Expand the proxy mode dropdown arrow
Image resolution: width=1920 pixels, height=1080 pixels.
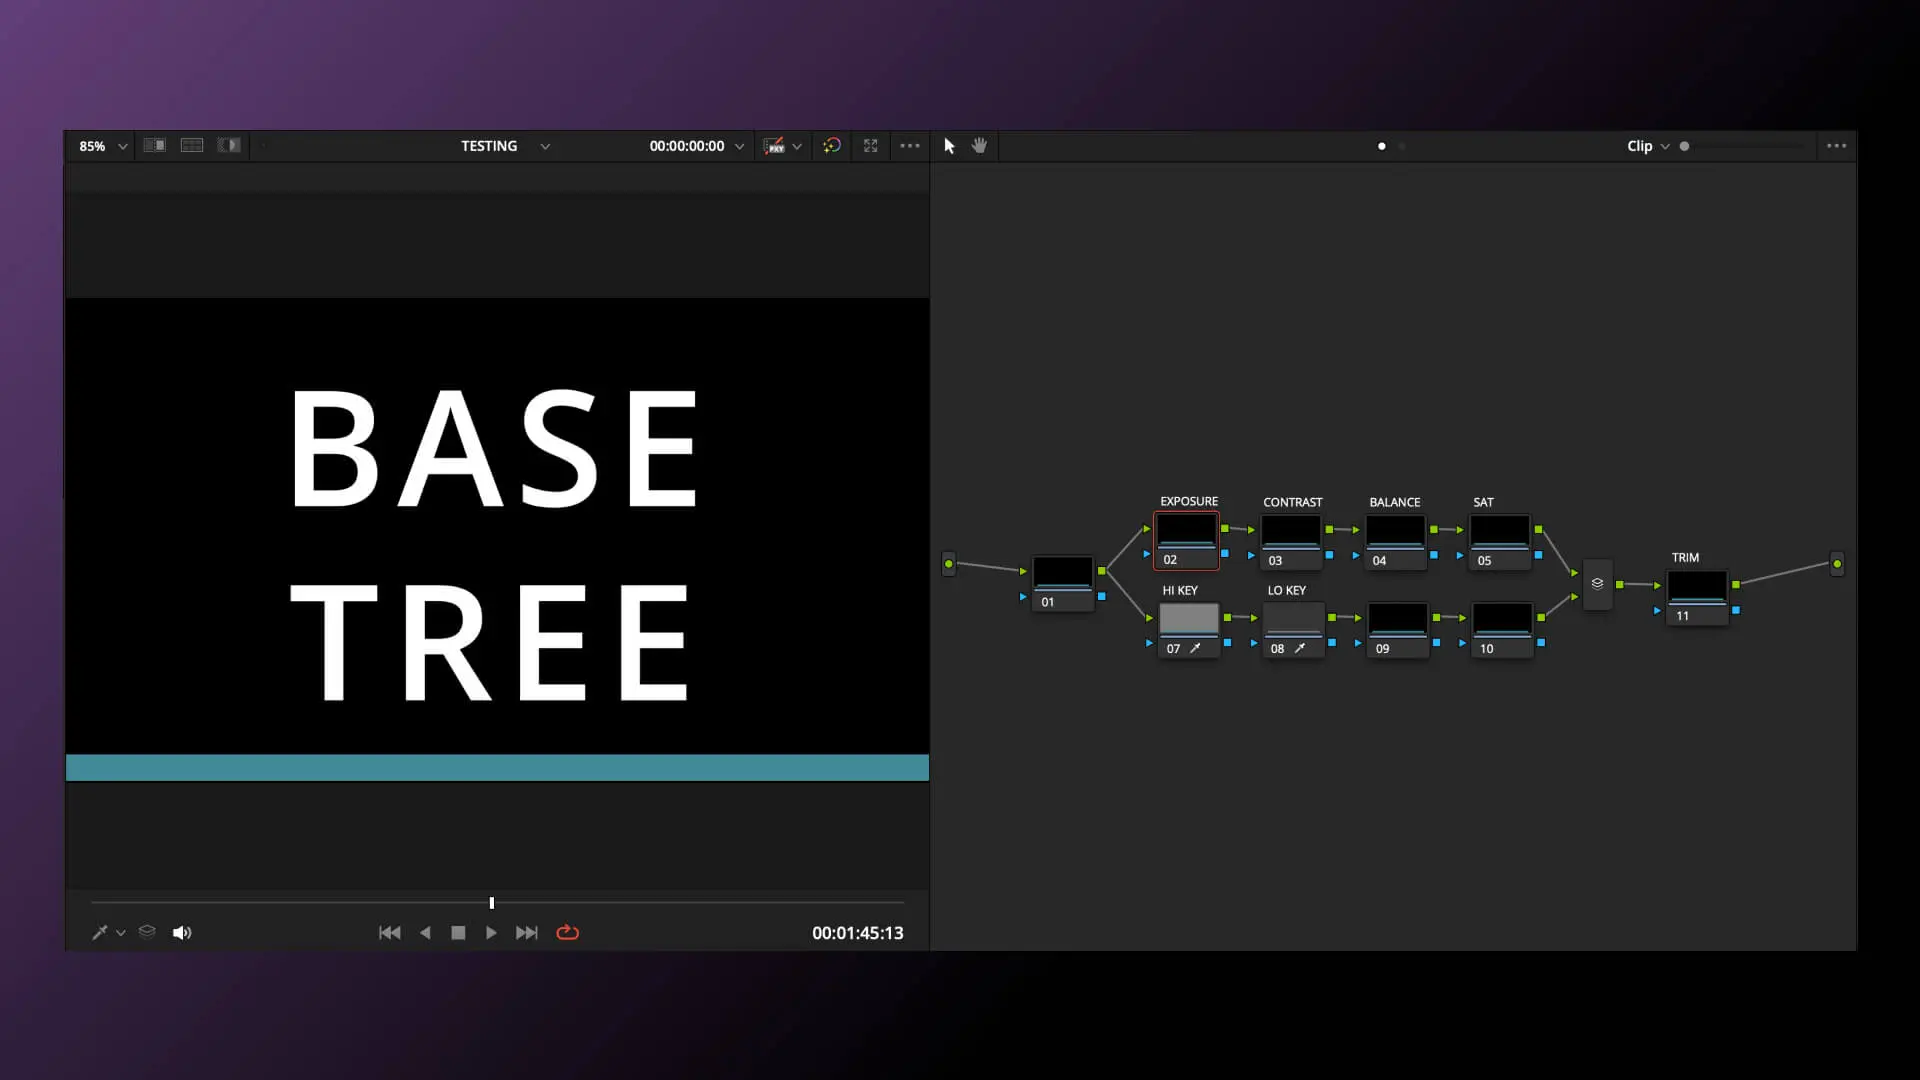pos(797,146)
